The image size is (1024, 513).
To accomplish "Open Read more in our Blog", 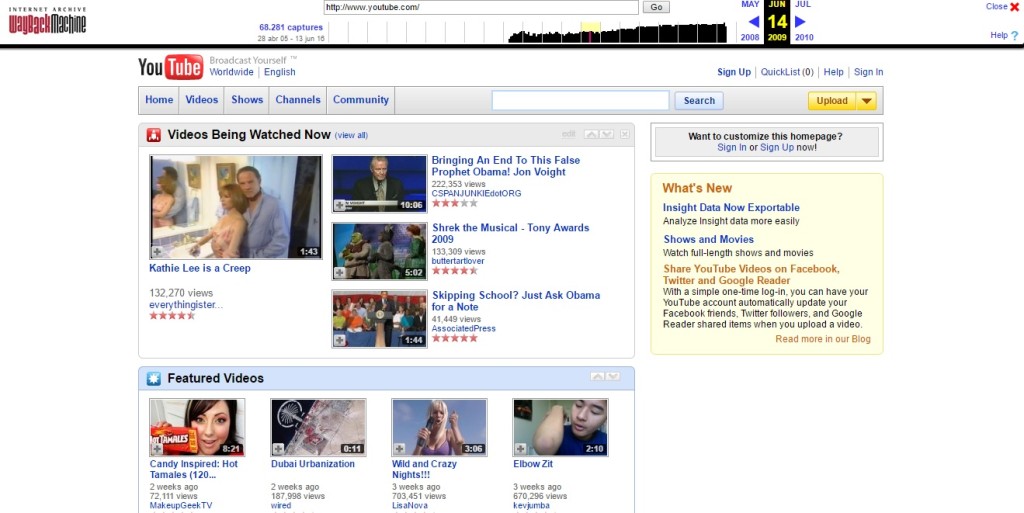I will (823, 339).
